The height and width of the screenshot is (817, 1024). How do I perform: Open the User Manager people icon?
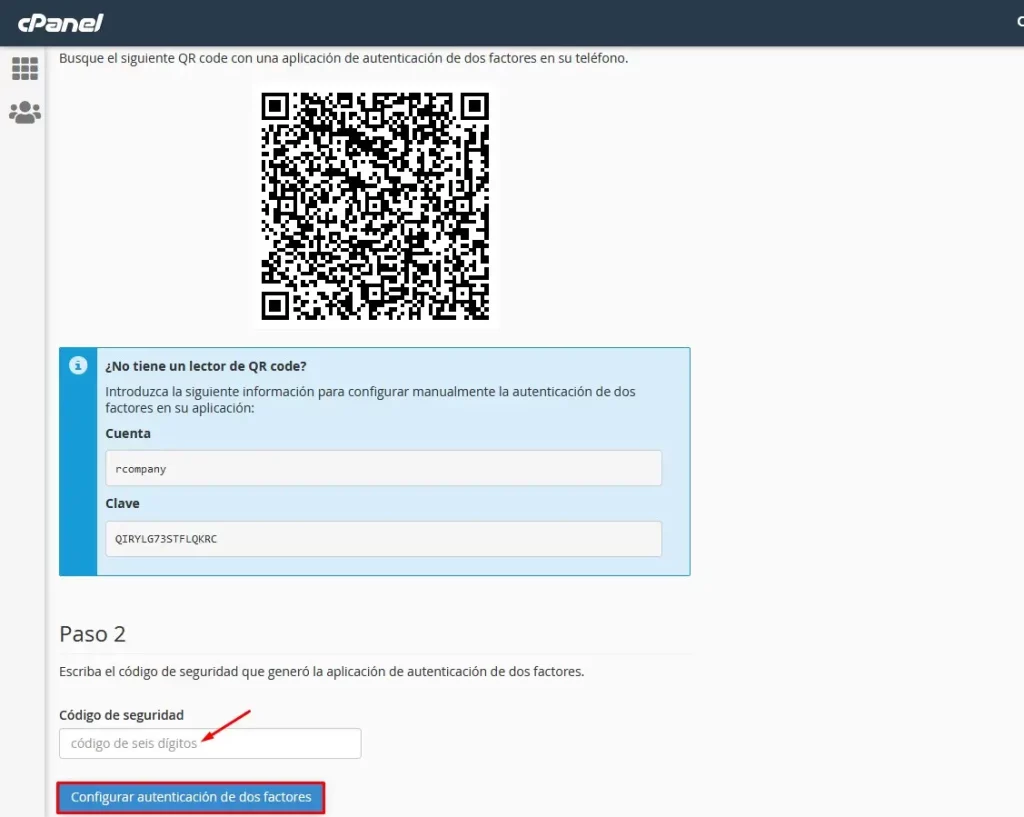pyautogui.click(x=25, y=112)
